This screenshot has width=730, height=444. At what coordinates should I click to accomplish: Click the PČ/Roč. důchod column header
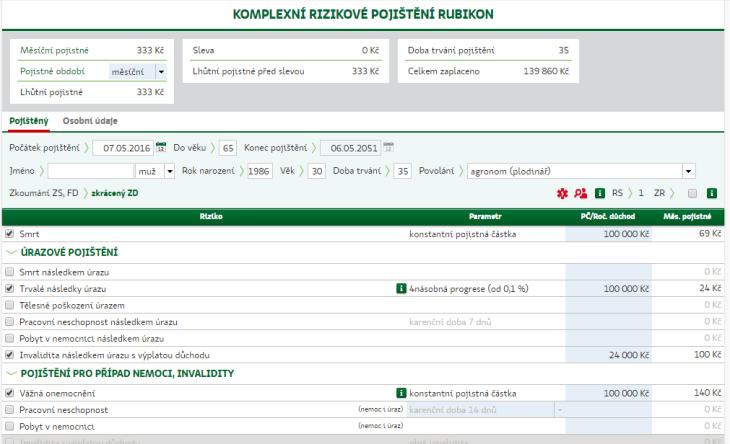tap(608, 216)
